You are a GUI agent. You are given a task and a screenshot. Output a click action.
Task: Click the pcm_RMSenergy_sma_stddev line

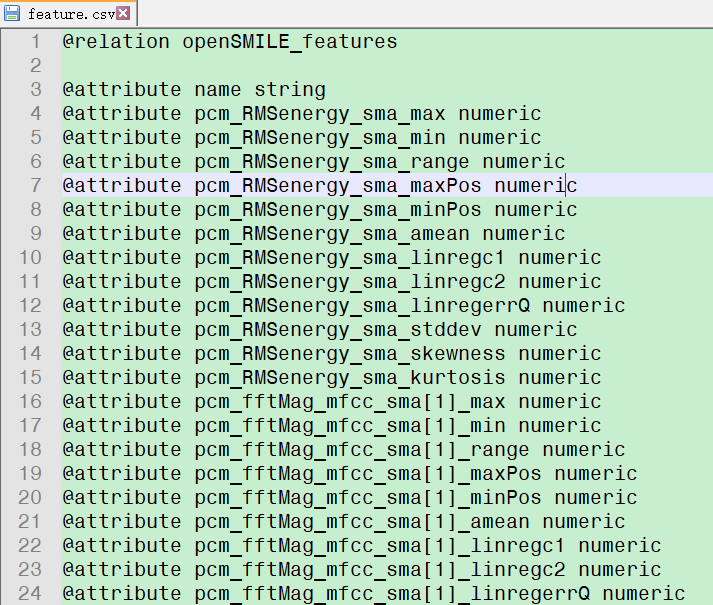point(320,330)
